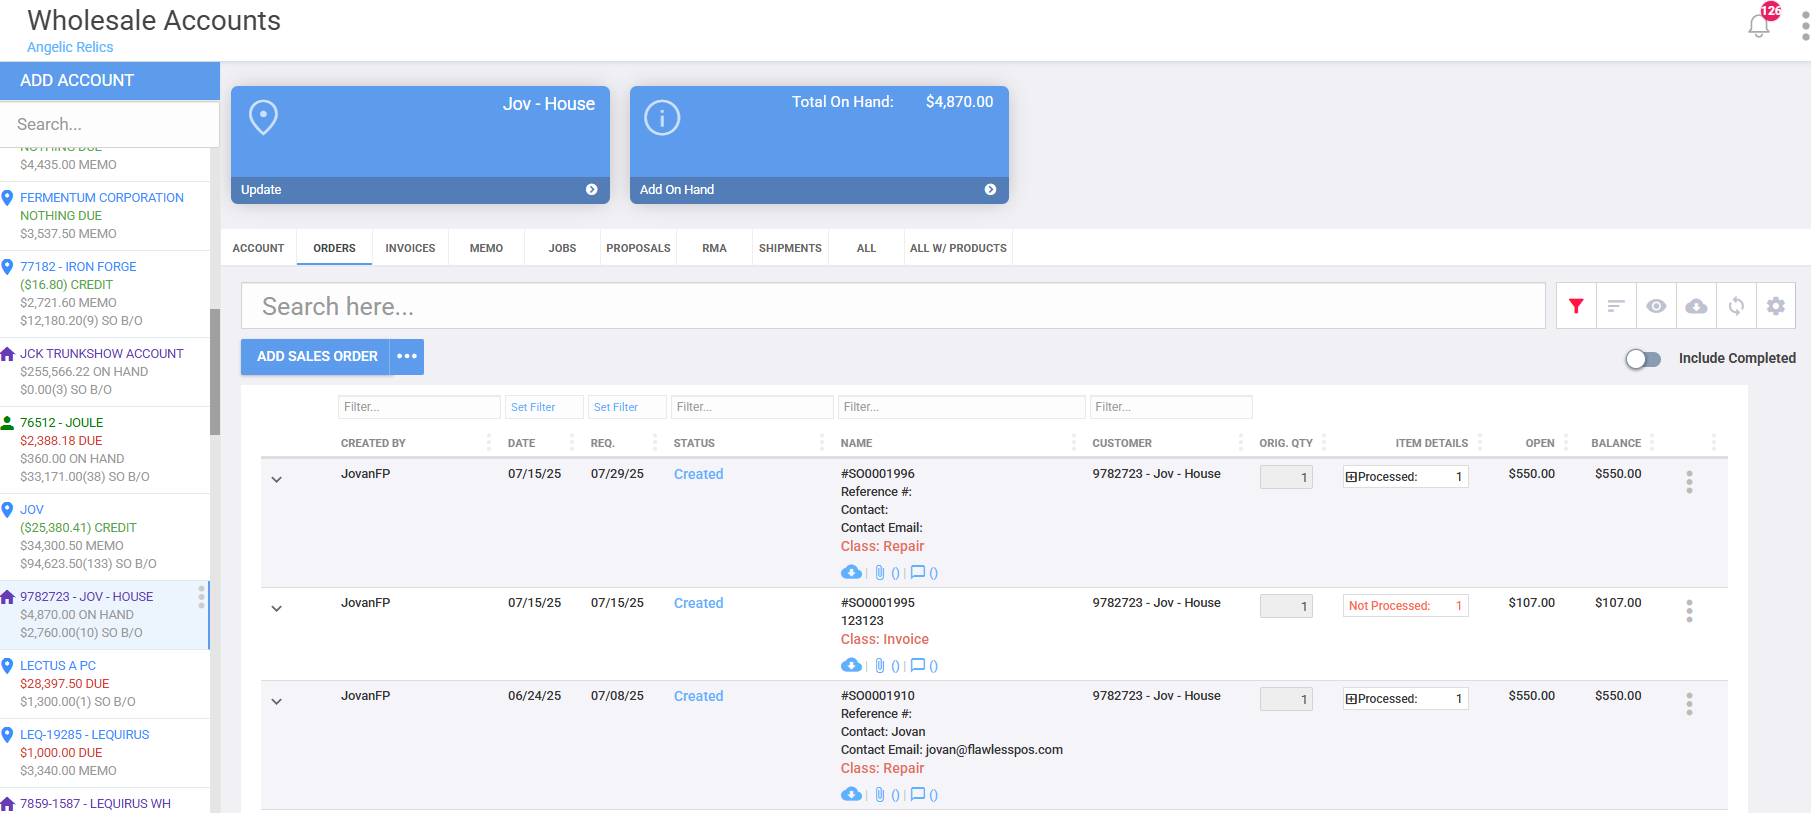
Task: Click the info icon on Total On Hand card
Action: pyautogui.click(x=662, y=117)
